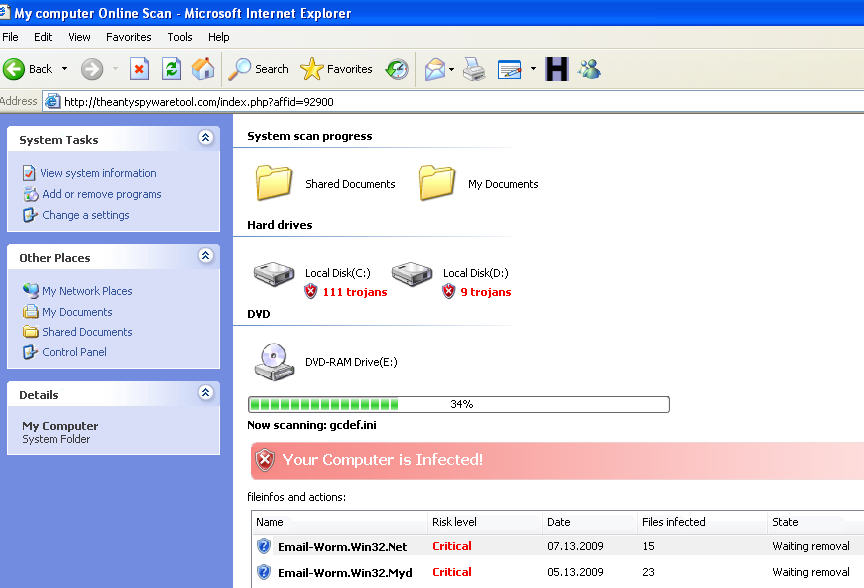864x588 pixels.
Task: Click shield icon beside Email-Worm.Win32.Net
Action: [x=264, y=546]
